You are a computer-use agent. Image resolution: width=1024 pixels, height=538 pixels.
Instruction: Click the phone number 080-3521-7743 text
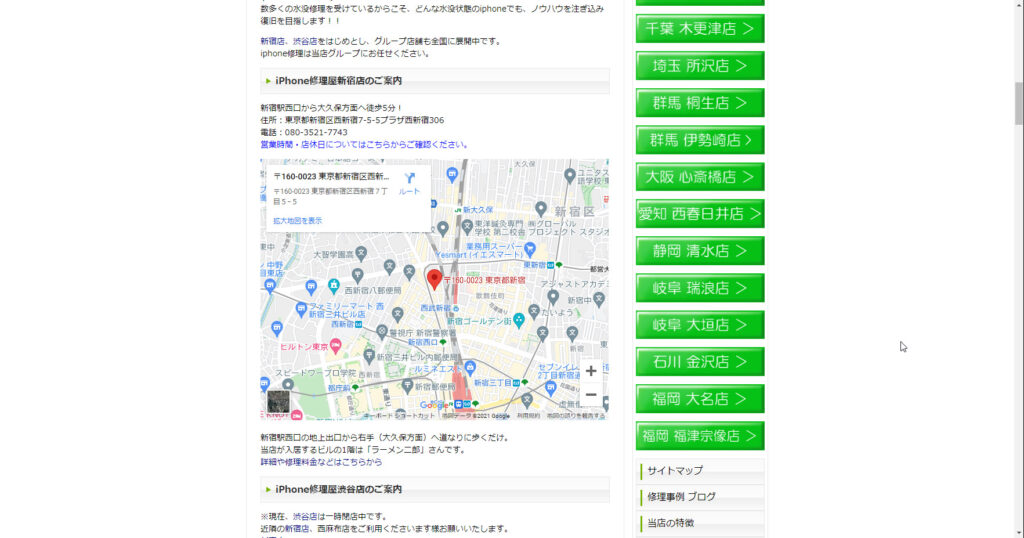coord(316,132)
